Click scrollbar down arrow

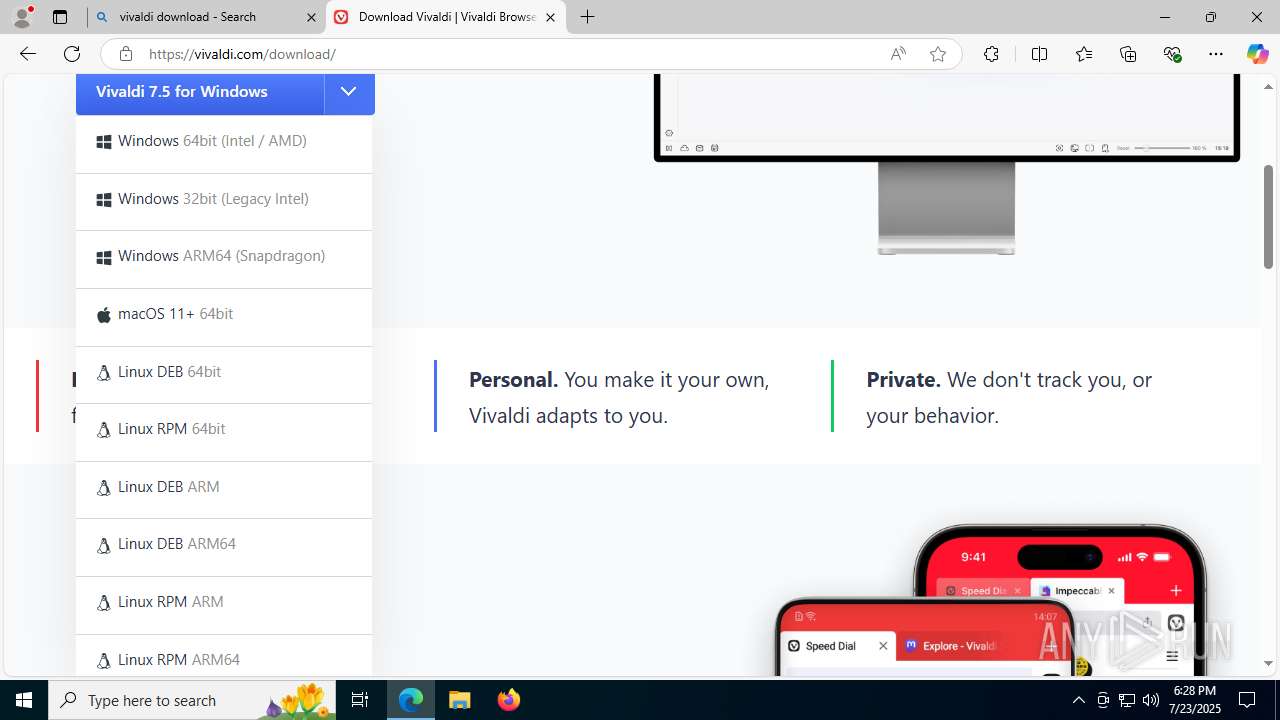1268,664
